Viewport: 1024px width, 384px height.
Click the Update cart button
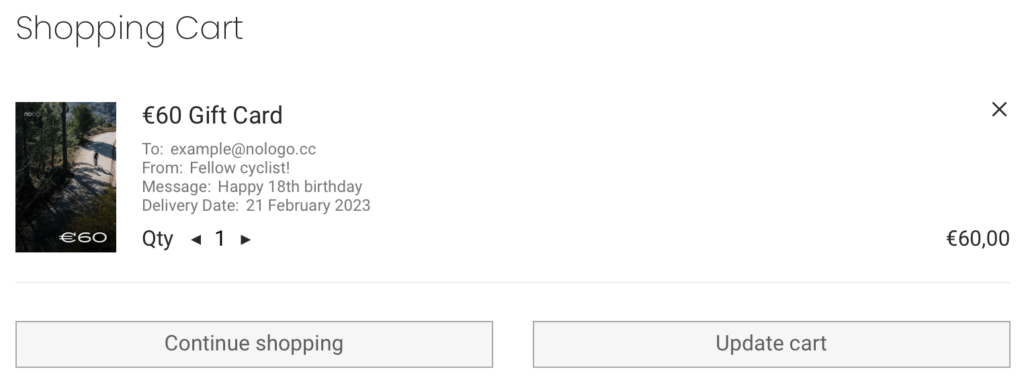(x=771, y=344)
